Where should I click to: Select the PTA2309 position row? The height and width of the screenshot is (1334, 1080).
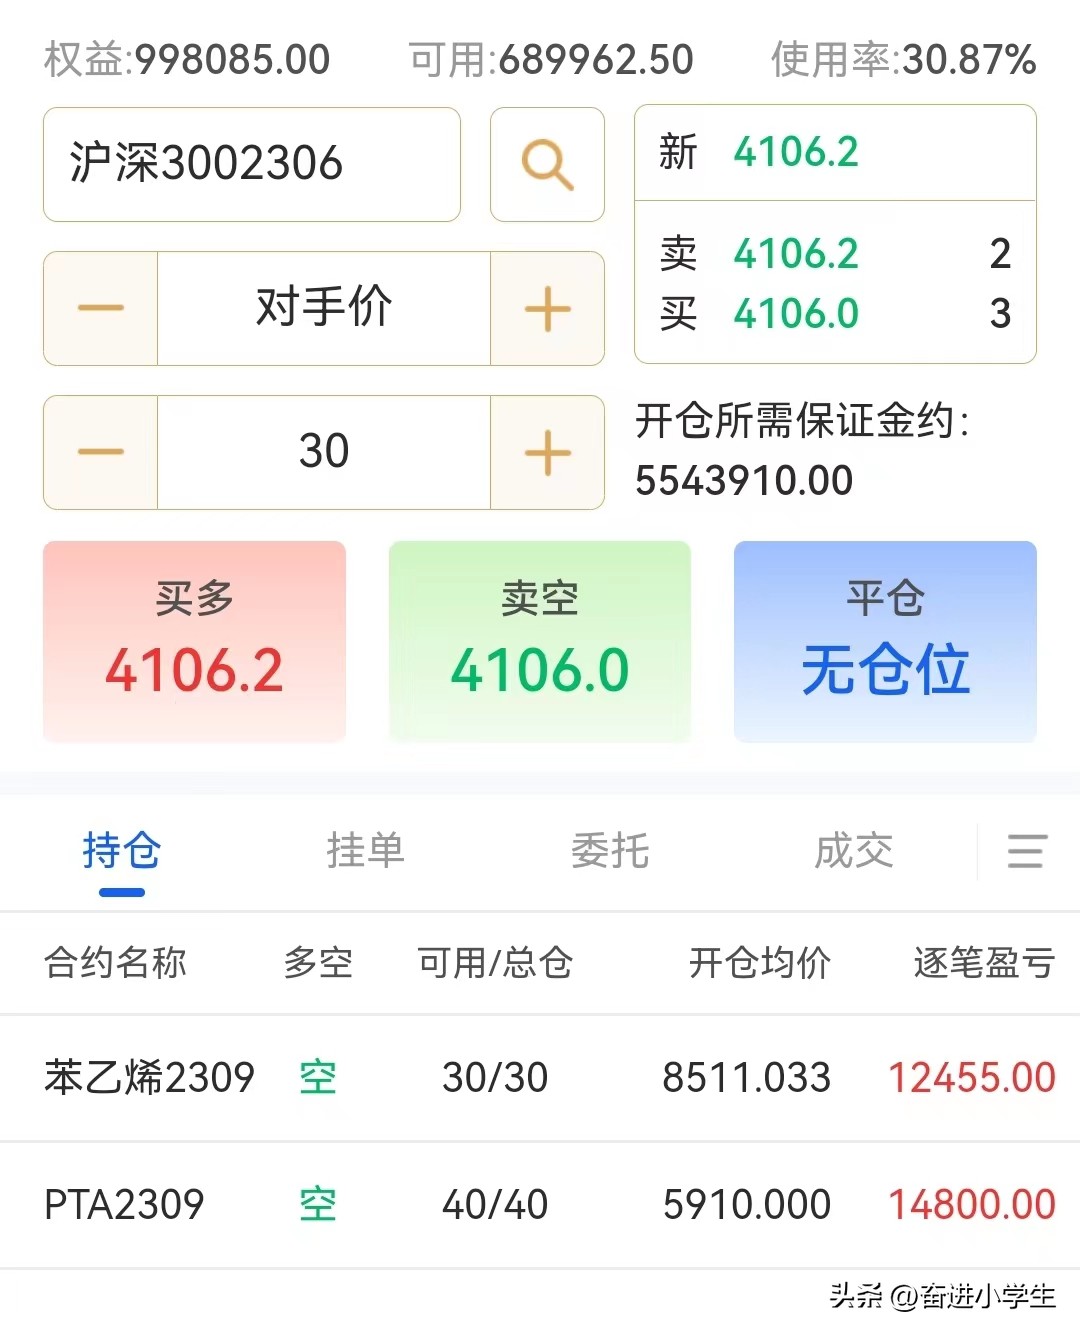(540, 1205)
